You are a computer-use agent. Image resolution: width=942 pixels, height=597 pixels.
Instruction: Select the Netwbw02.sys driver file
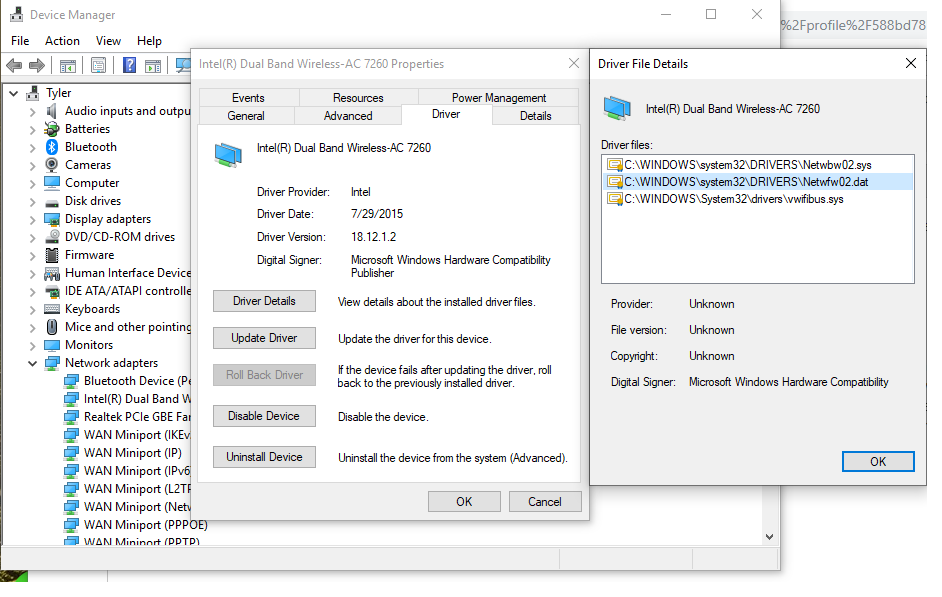click(757, 165)
